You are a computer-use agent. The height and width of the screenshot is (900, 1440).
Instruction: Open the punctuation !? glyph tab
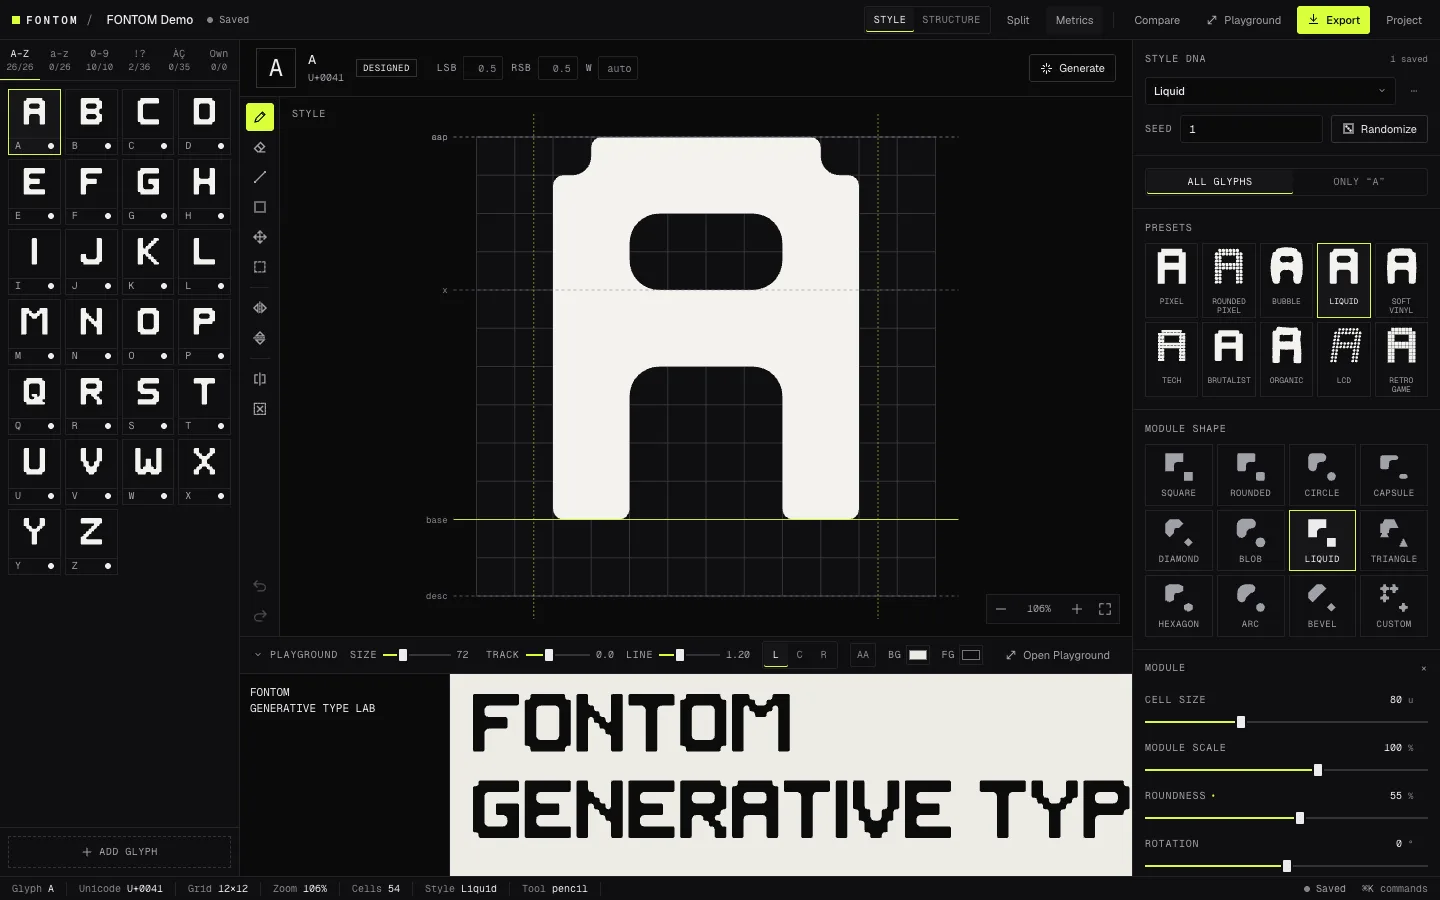pyautogui.click(x=139, y=60)
